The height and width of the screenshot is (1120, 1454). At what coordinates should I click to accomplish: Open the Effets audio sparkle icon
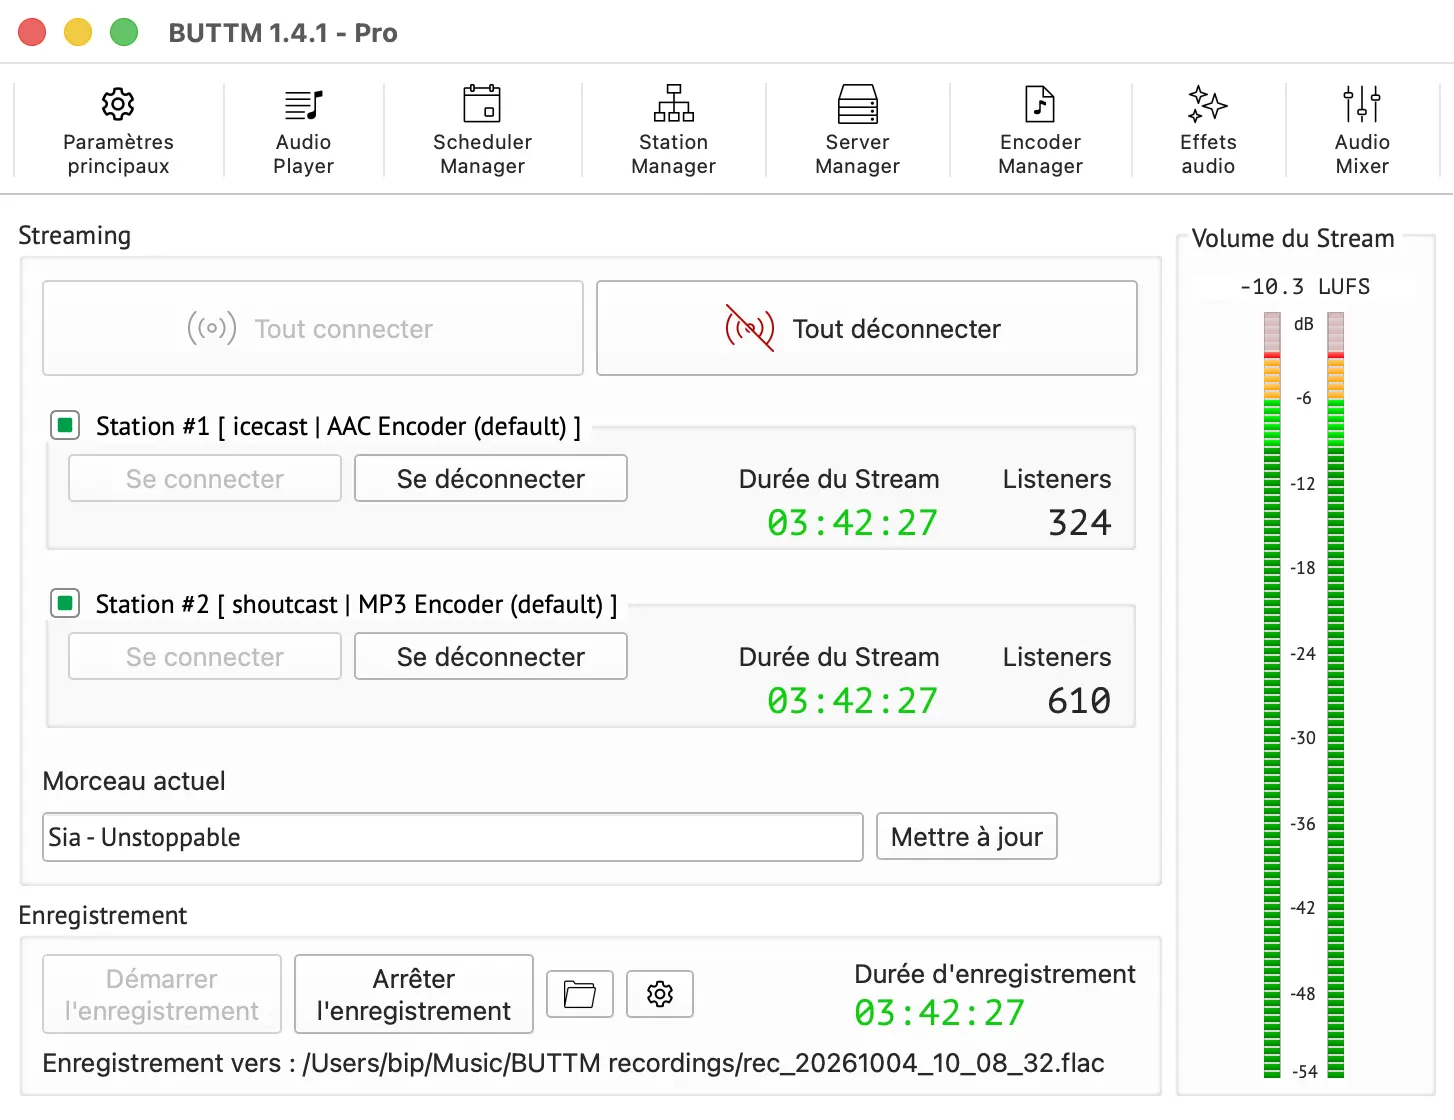[x=1208, y=104]
